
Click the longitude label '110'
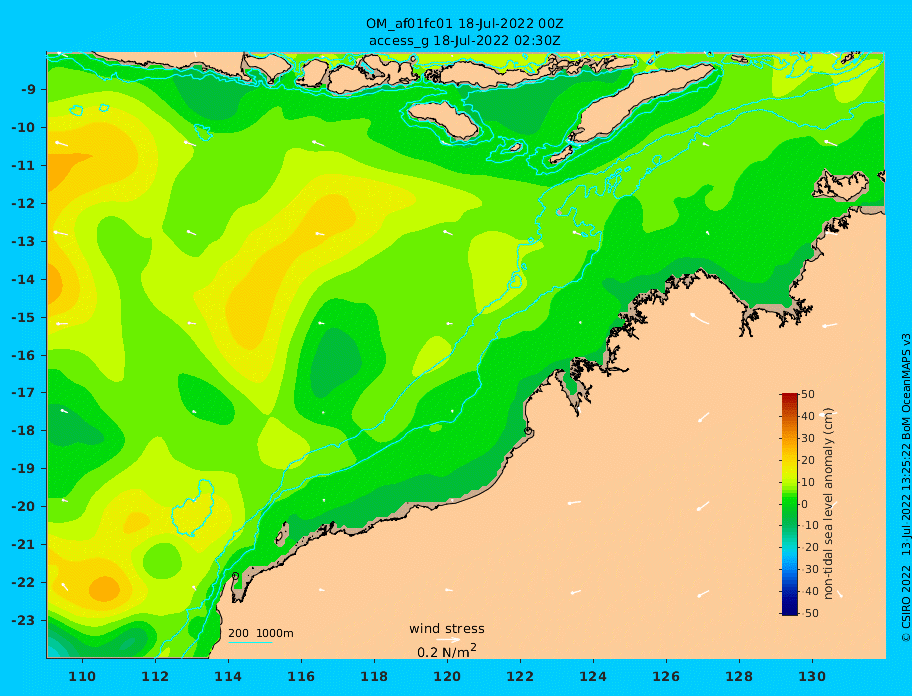coord(82,676)
